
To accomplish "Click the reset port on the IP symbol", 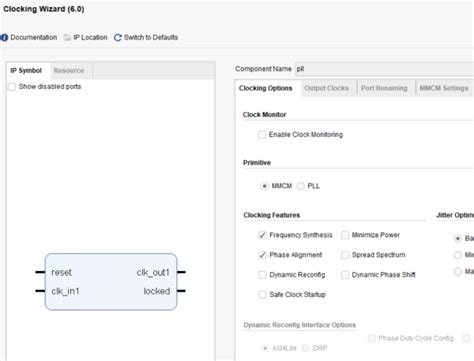I will (61, 272).
